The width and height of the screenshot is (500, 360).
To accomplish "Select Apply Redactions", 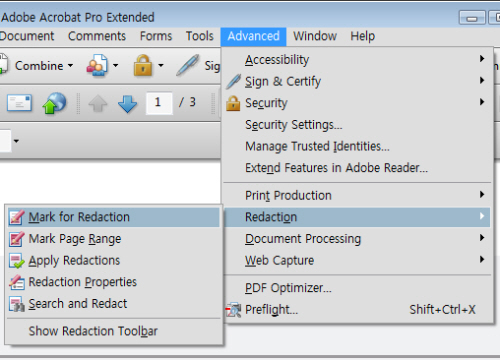I will (113, 261).
